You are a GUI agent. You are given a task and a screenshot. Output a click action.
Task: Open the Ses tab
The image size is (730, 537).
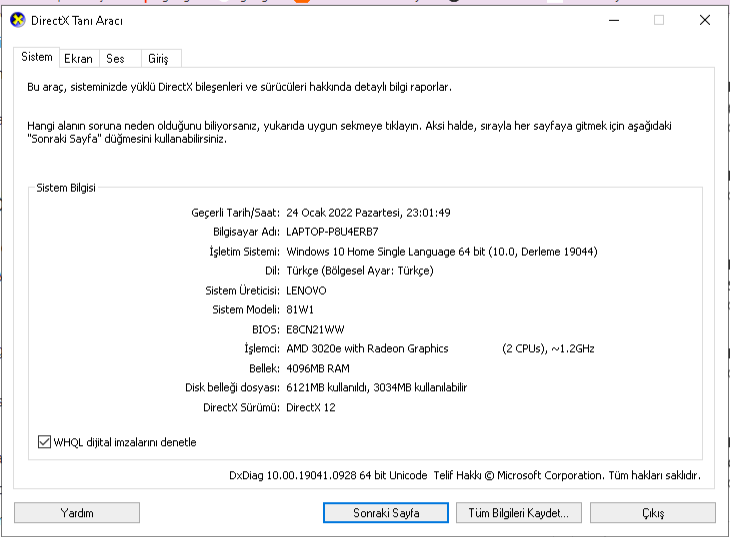[x=120, y=59]
